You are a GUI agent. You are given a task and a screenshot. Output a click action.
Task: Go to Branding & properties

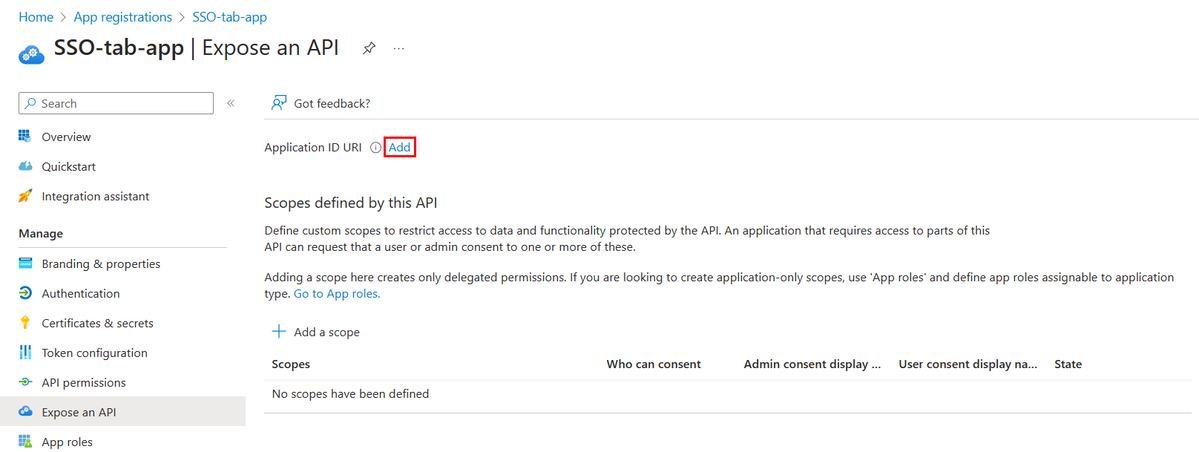(100, 264)
